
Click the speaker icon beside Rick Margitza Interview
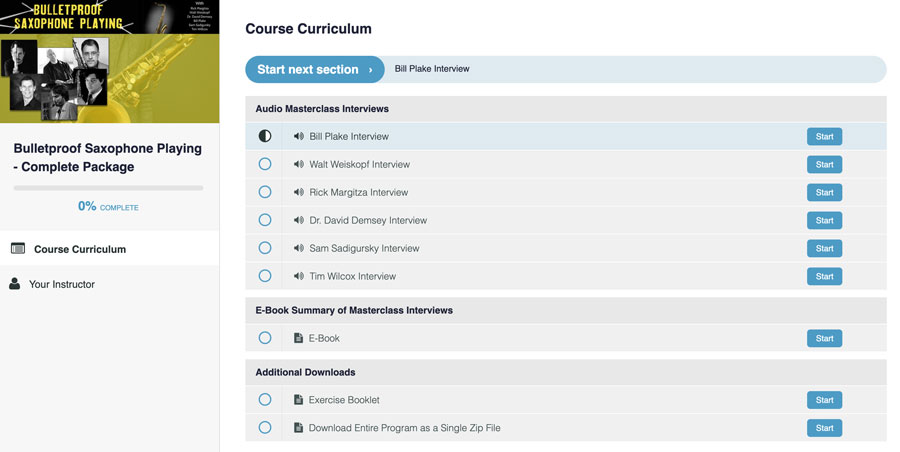(x=298, y=192)
